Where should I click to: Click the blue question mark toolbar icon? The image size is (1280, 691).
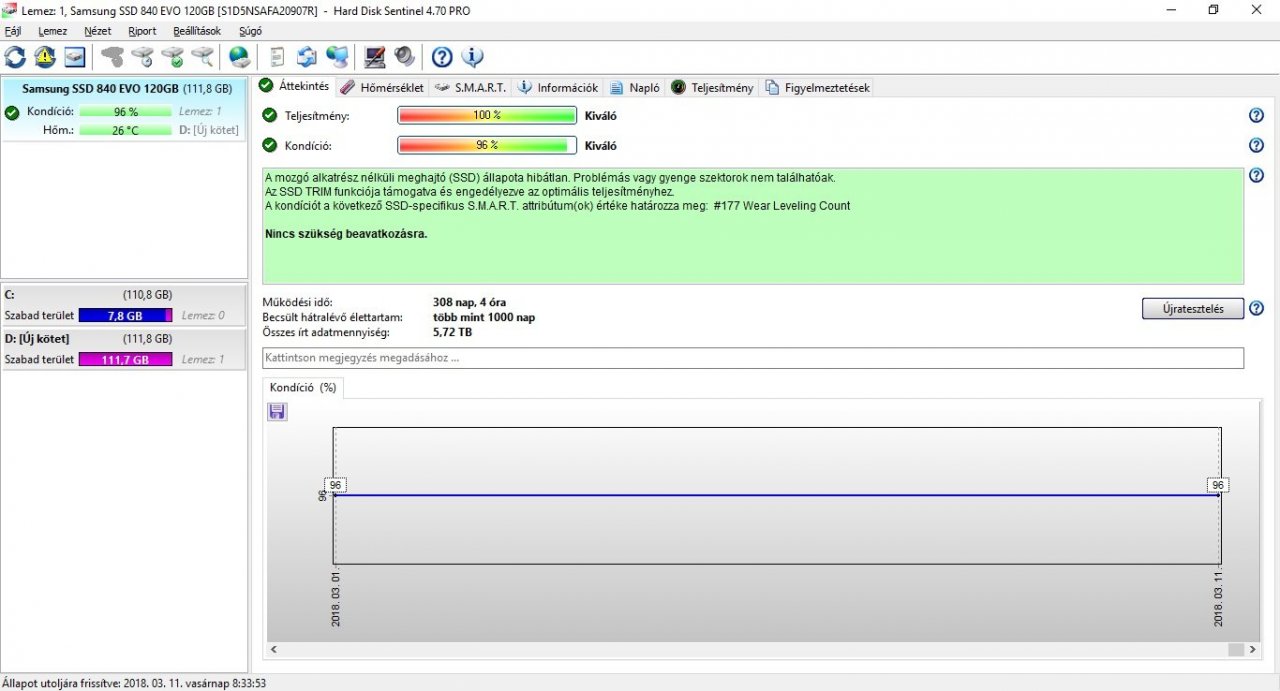[x=442, y=56]
